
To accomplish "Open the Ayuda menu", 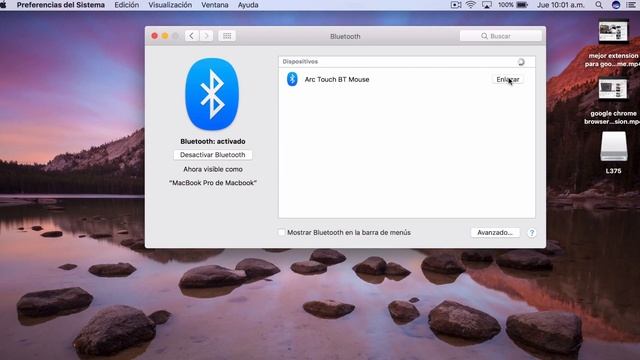I will [x=248, y=5].
